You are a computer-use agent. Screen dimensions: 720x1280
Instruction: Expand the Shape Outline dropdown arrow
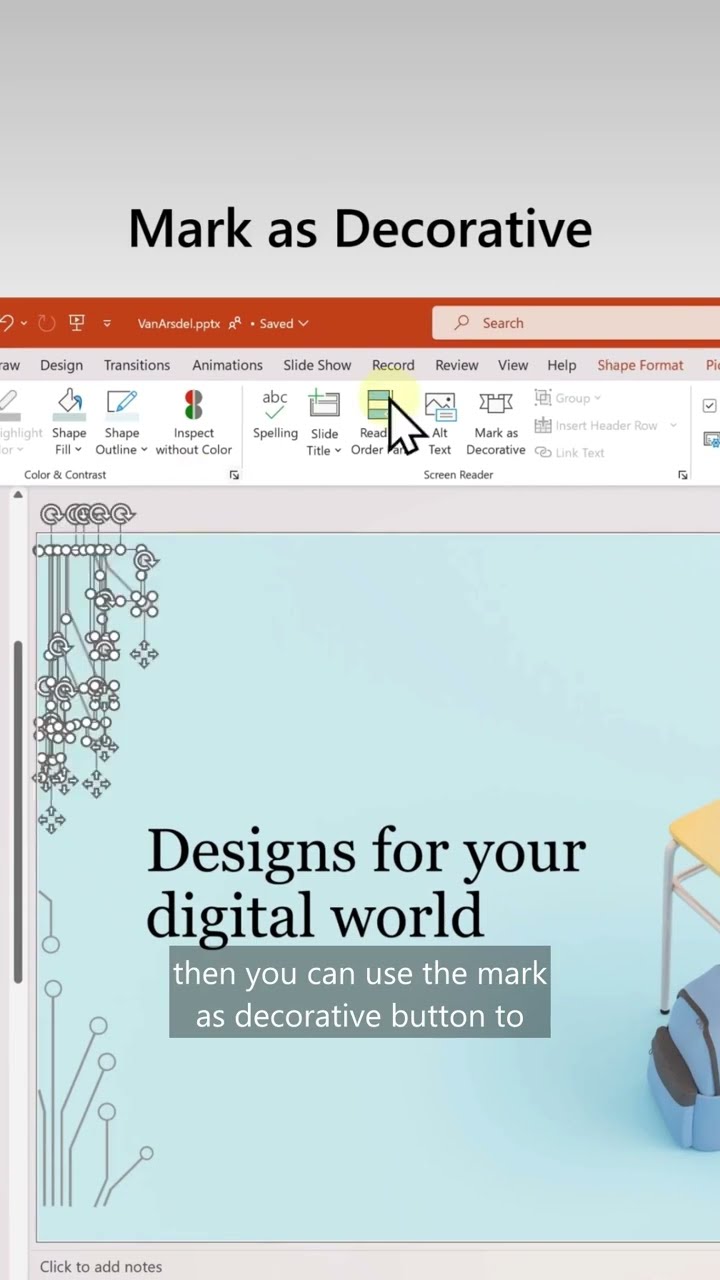click(x=144, y=450)
